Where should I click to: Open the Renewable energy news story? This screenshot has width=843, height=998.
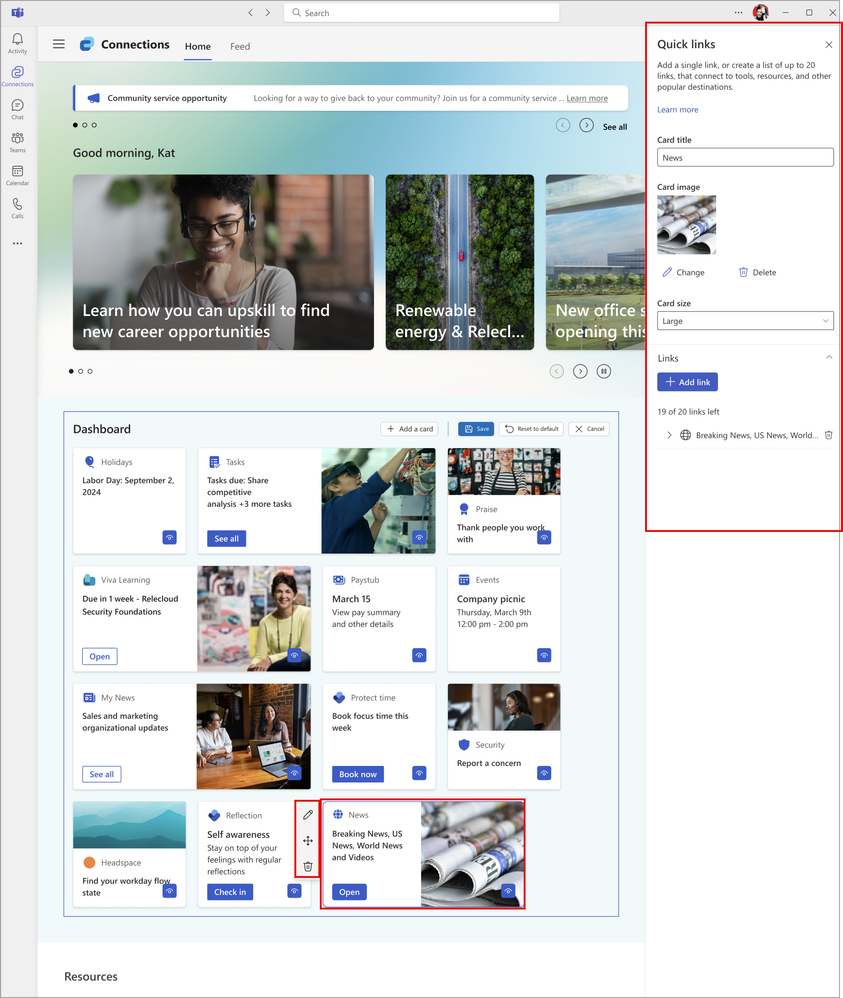(460, 262)
